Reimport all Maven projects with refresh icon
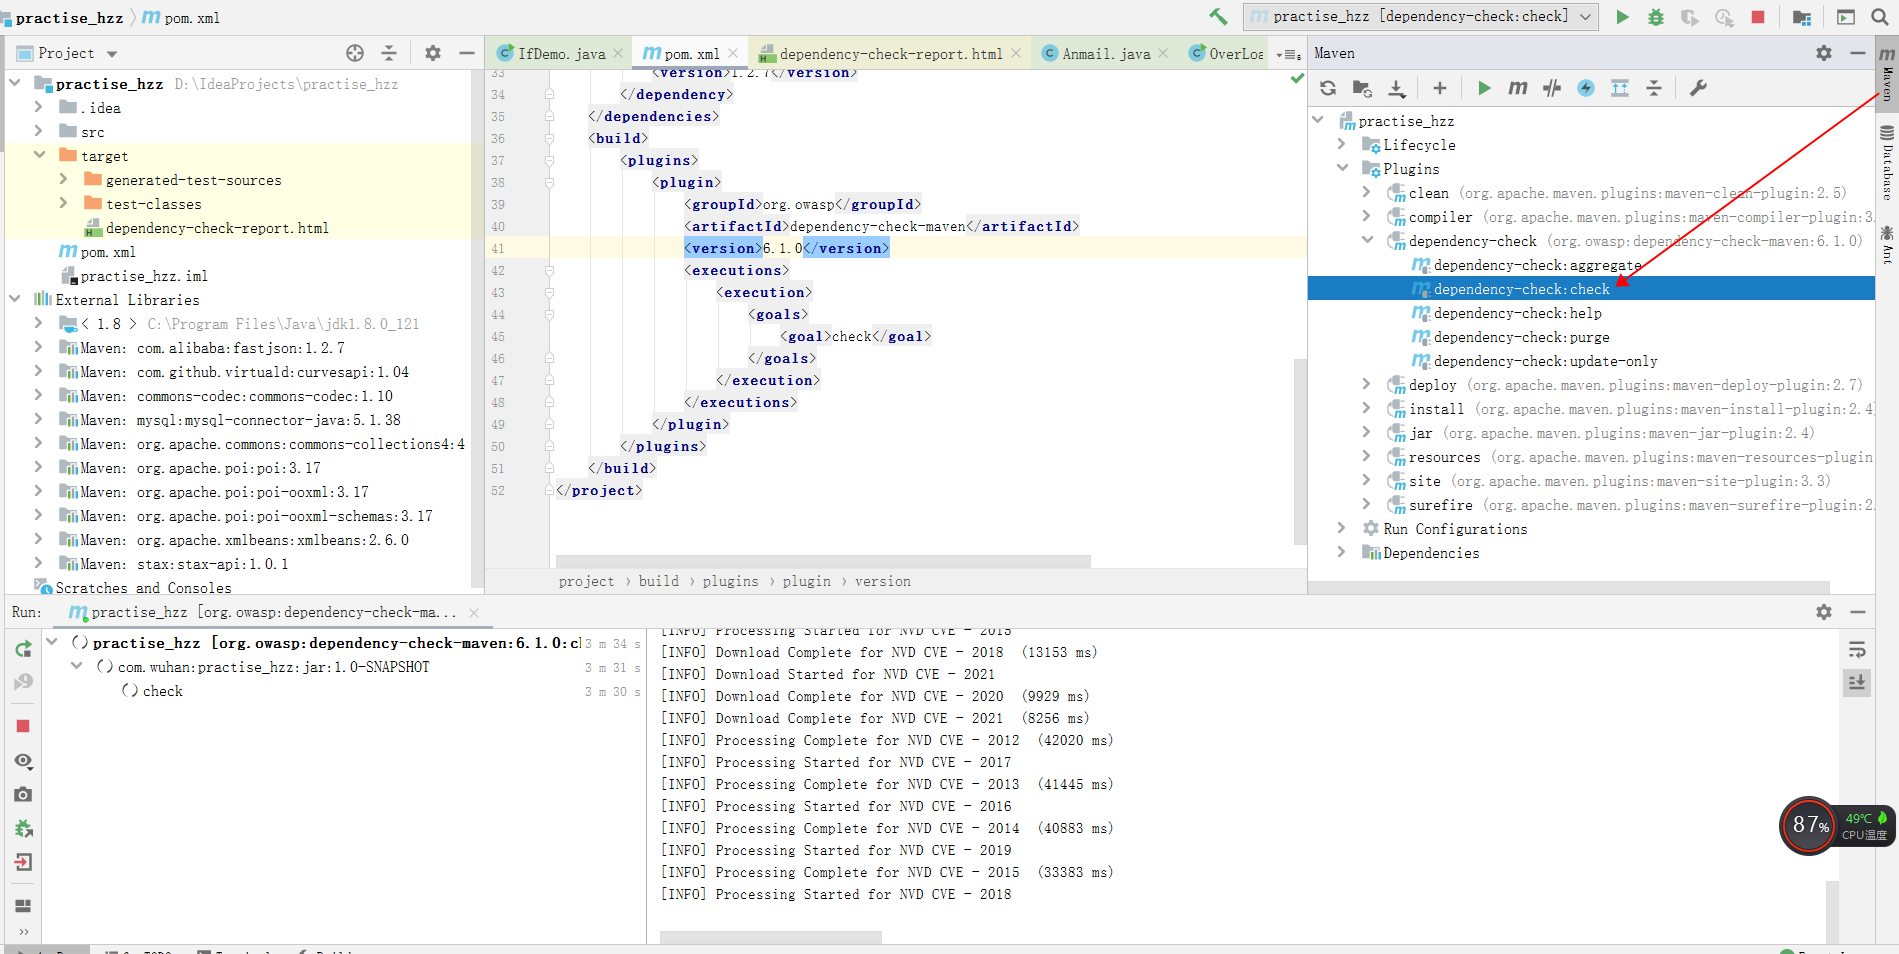 point(1327,88)
